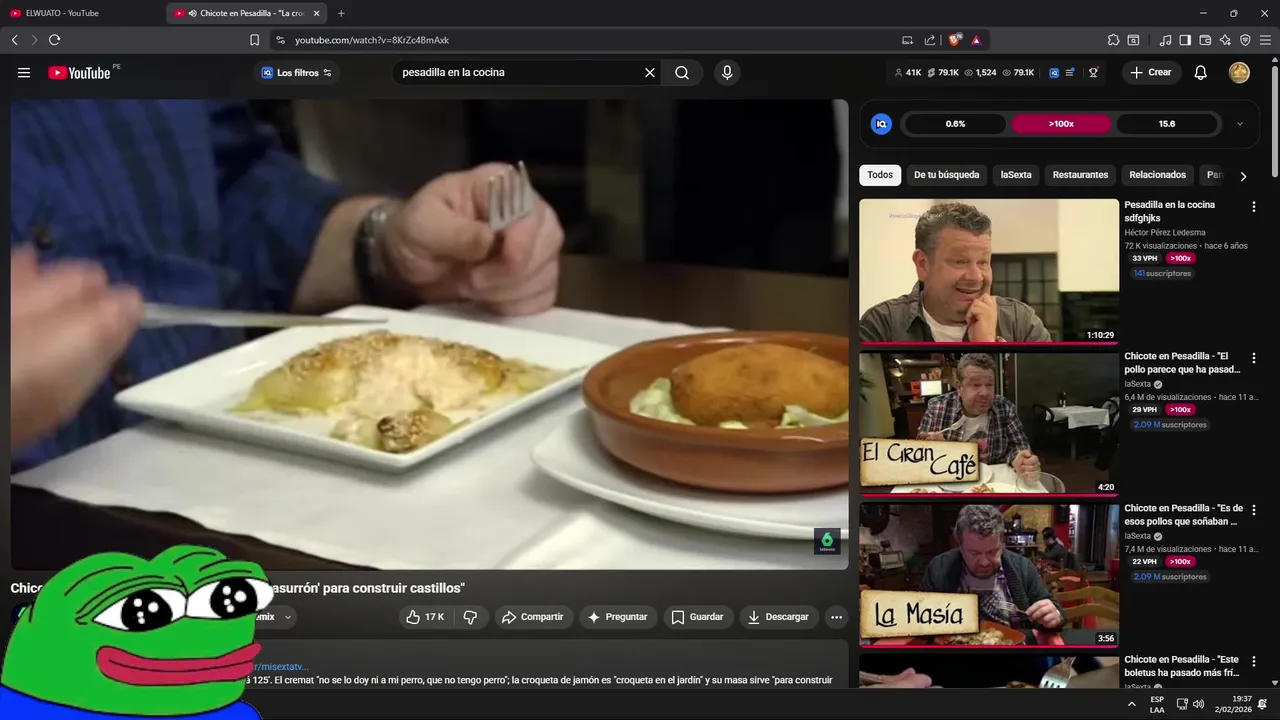
Task: Switch to the ELWUATO - YouTube browser tab
Action: [80, 13]
